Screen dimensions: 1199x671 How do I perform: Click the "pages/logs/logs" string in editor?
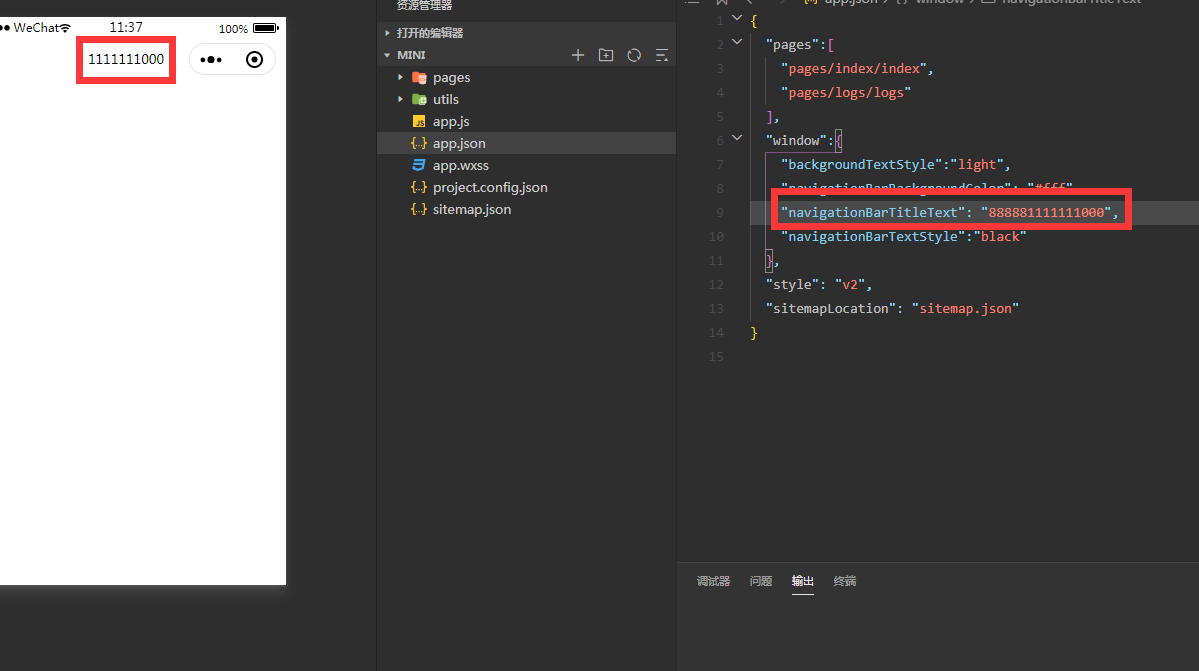(x=846, y=92)
